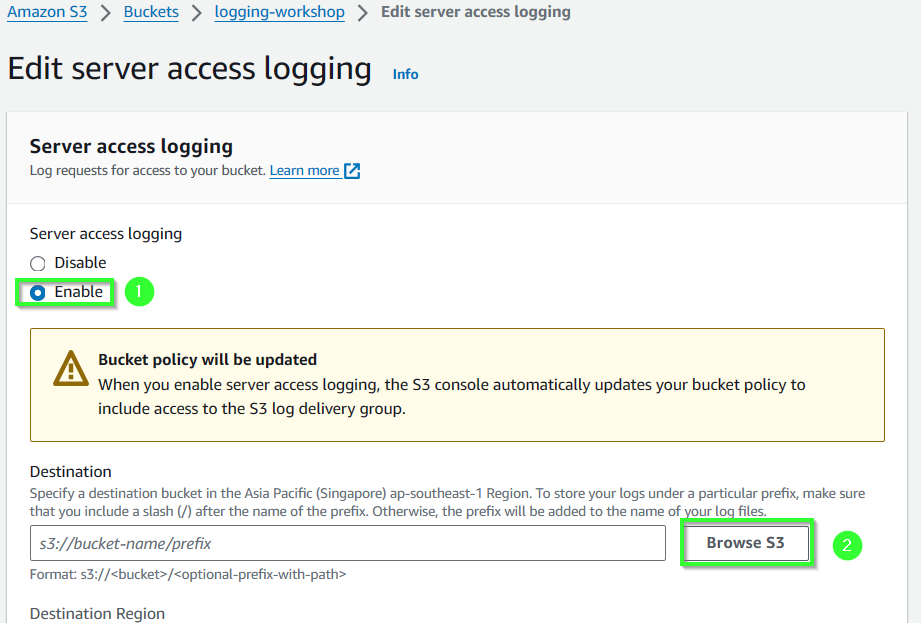This screenshot has height=623, width=921.
Task: Click the Destination Region label
Action: point(98,614)
